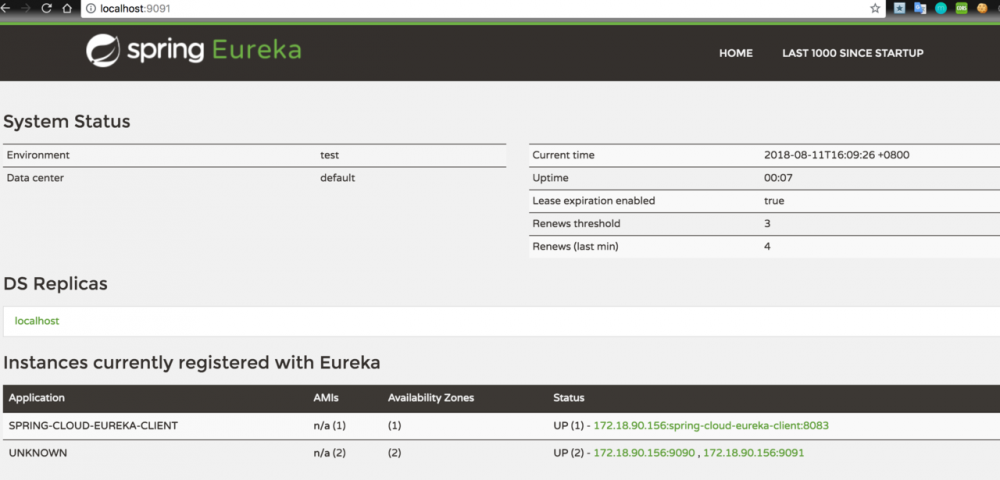Open the spring-cloud-eureka-client:8083 instance link
The image size is (1000, 480).
[x=711, y=425]
